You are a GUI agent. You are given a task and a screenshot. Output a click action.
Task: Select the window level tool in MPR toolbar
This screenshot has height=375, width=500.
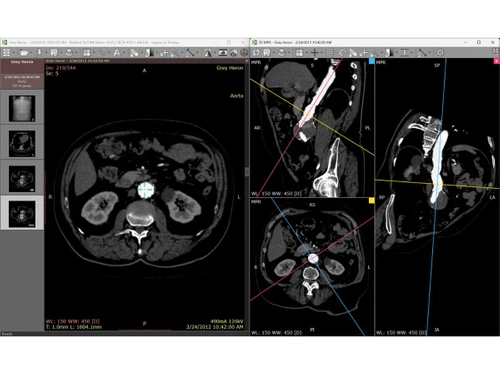[x=389, y=52]
